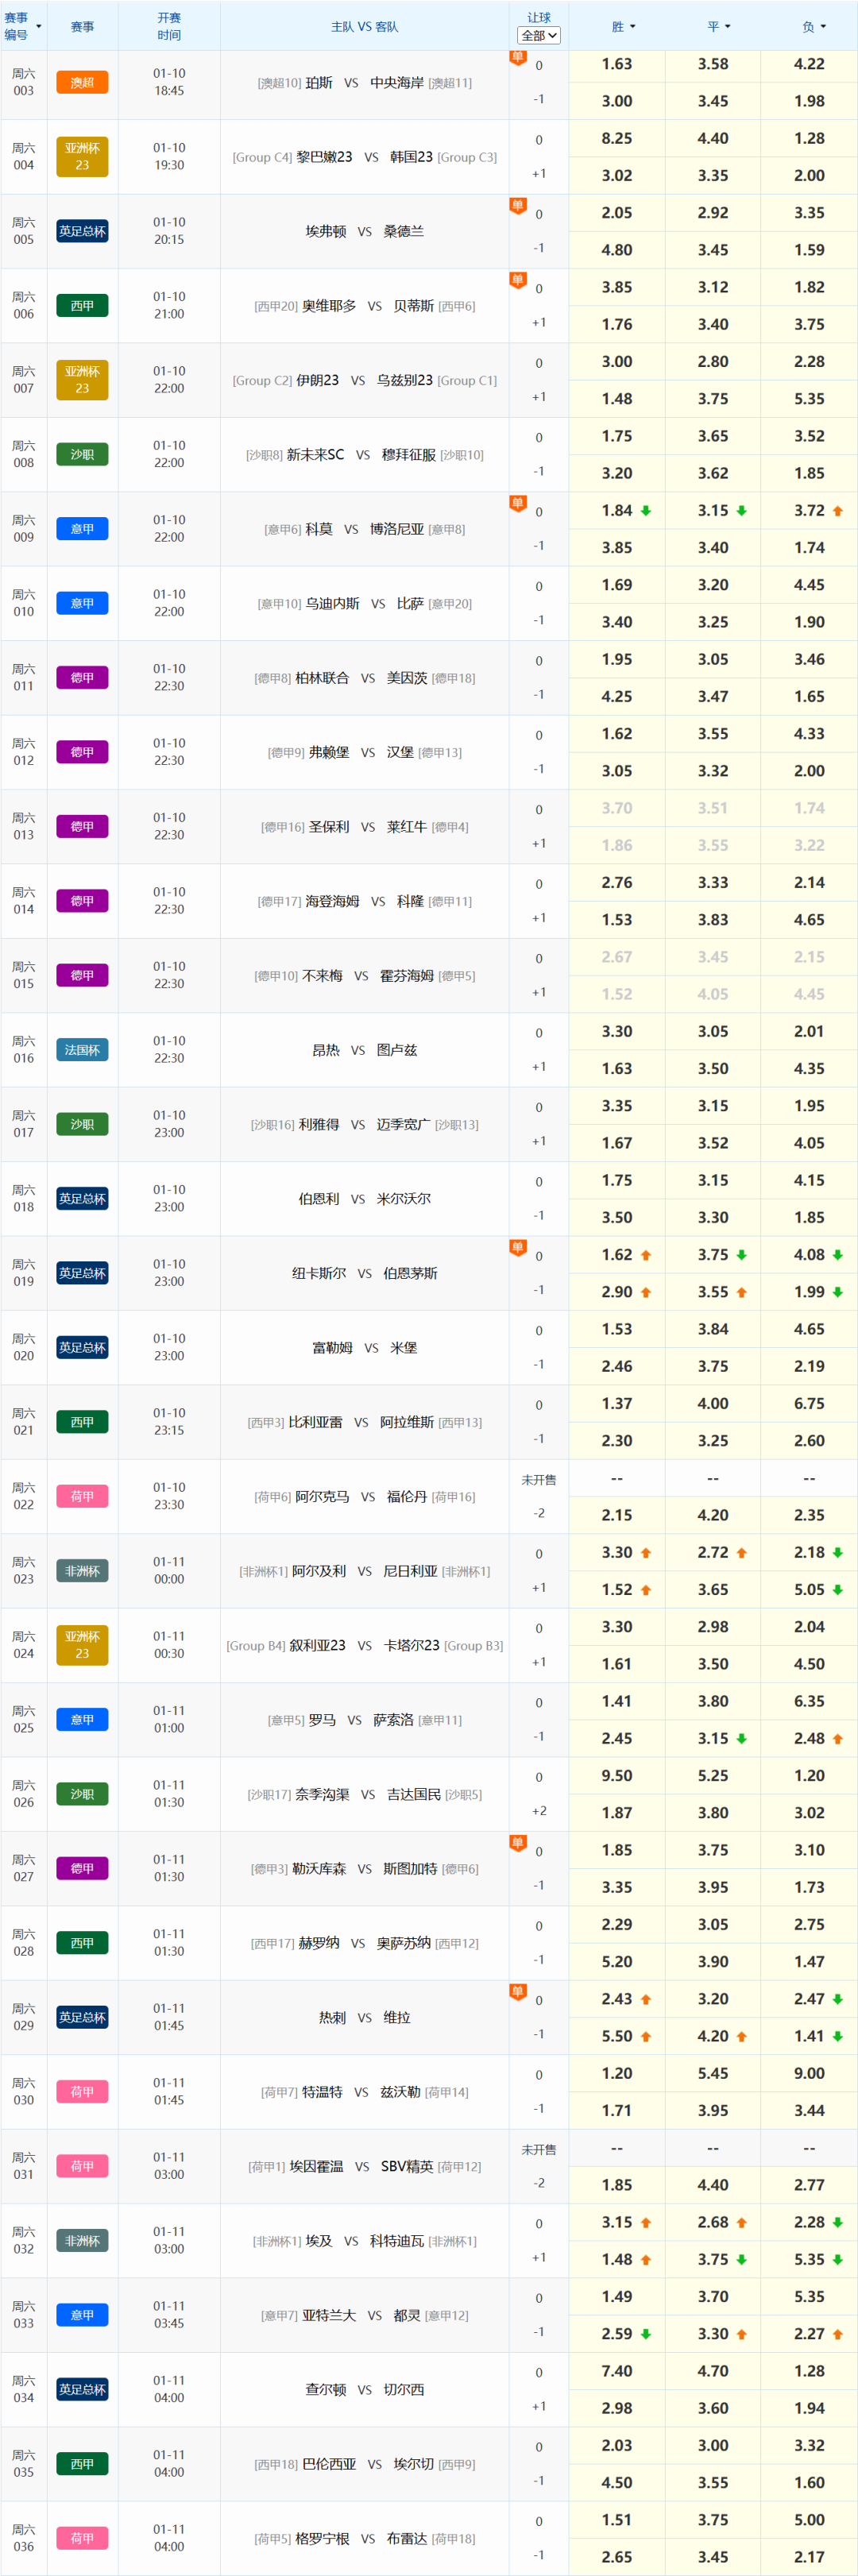Click the 荷甲 badge on match 022
The height and width of the screenshot is (2576, 858).
[x=82, y=1496]
